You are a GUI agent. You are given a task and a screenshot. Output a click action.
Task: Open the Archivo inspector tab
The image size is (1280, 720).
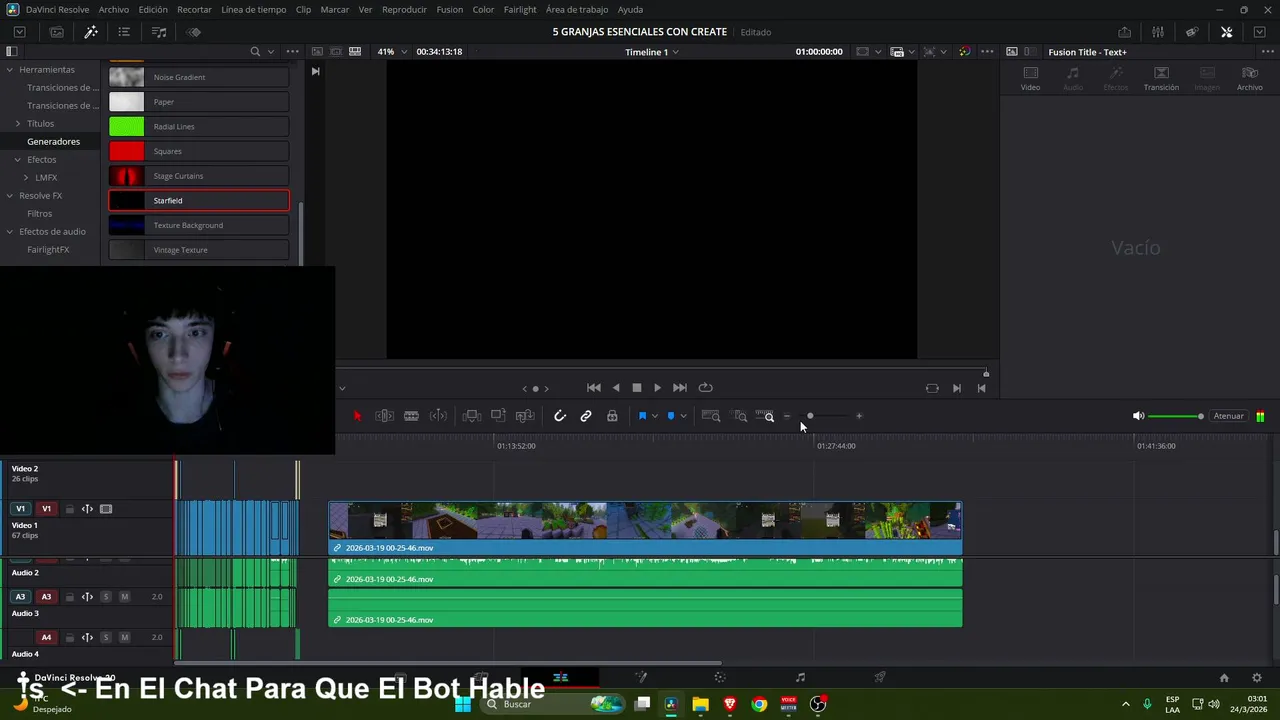tap(1249, 79)
